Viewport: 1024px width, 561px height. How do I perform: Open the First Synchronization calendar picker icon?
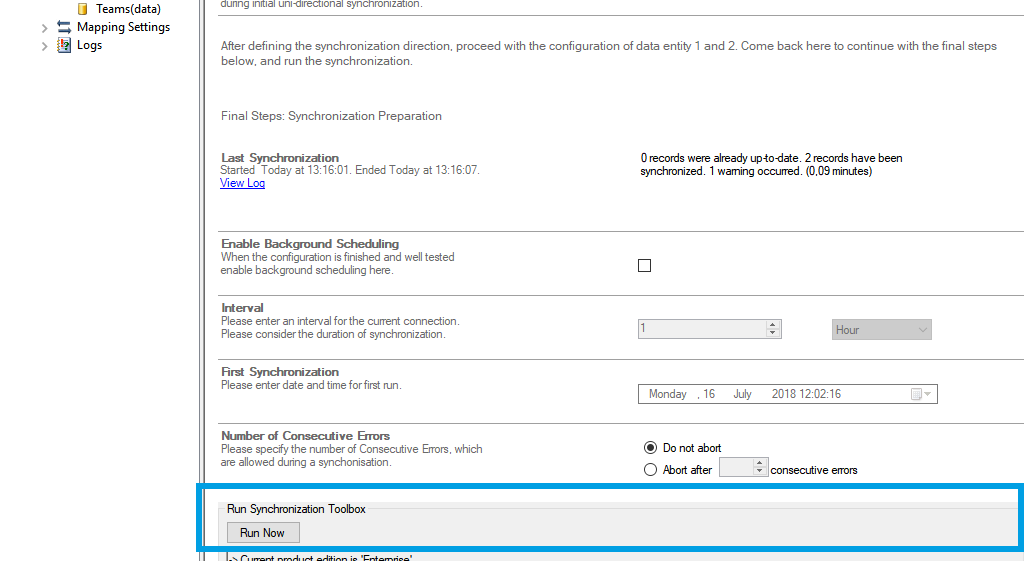tap(916, 394)
